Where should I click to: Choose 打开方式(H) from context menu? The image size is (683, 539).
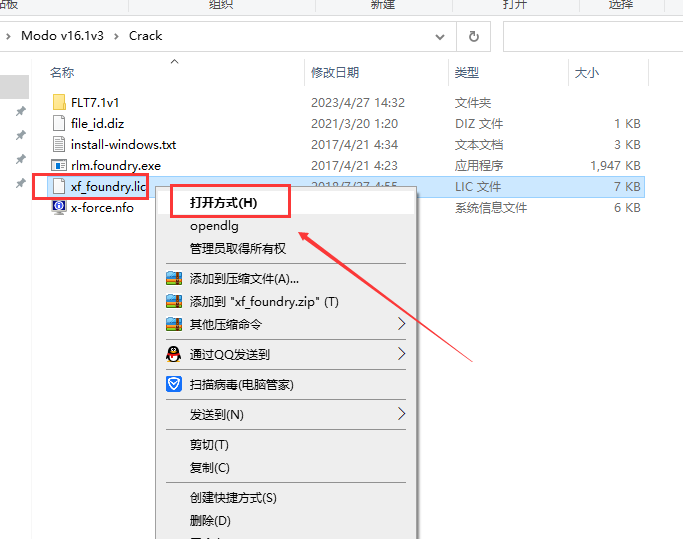click(x=223, y=203)
